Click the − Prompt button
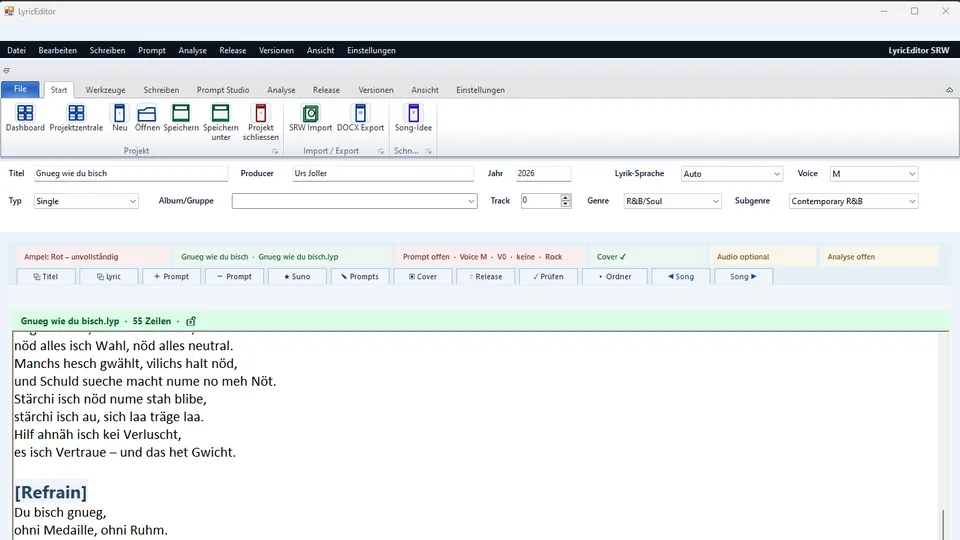Screen dimensions: 960x540 click(x=234, y=277)
